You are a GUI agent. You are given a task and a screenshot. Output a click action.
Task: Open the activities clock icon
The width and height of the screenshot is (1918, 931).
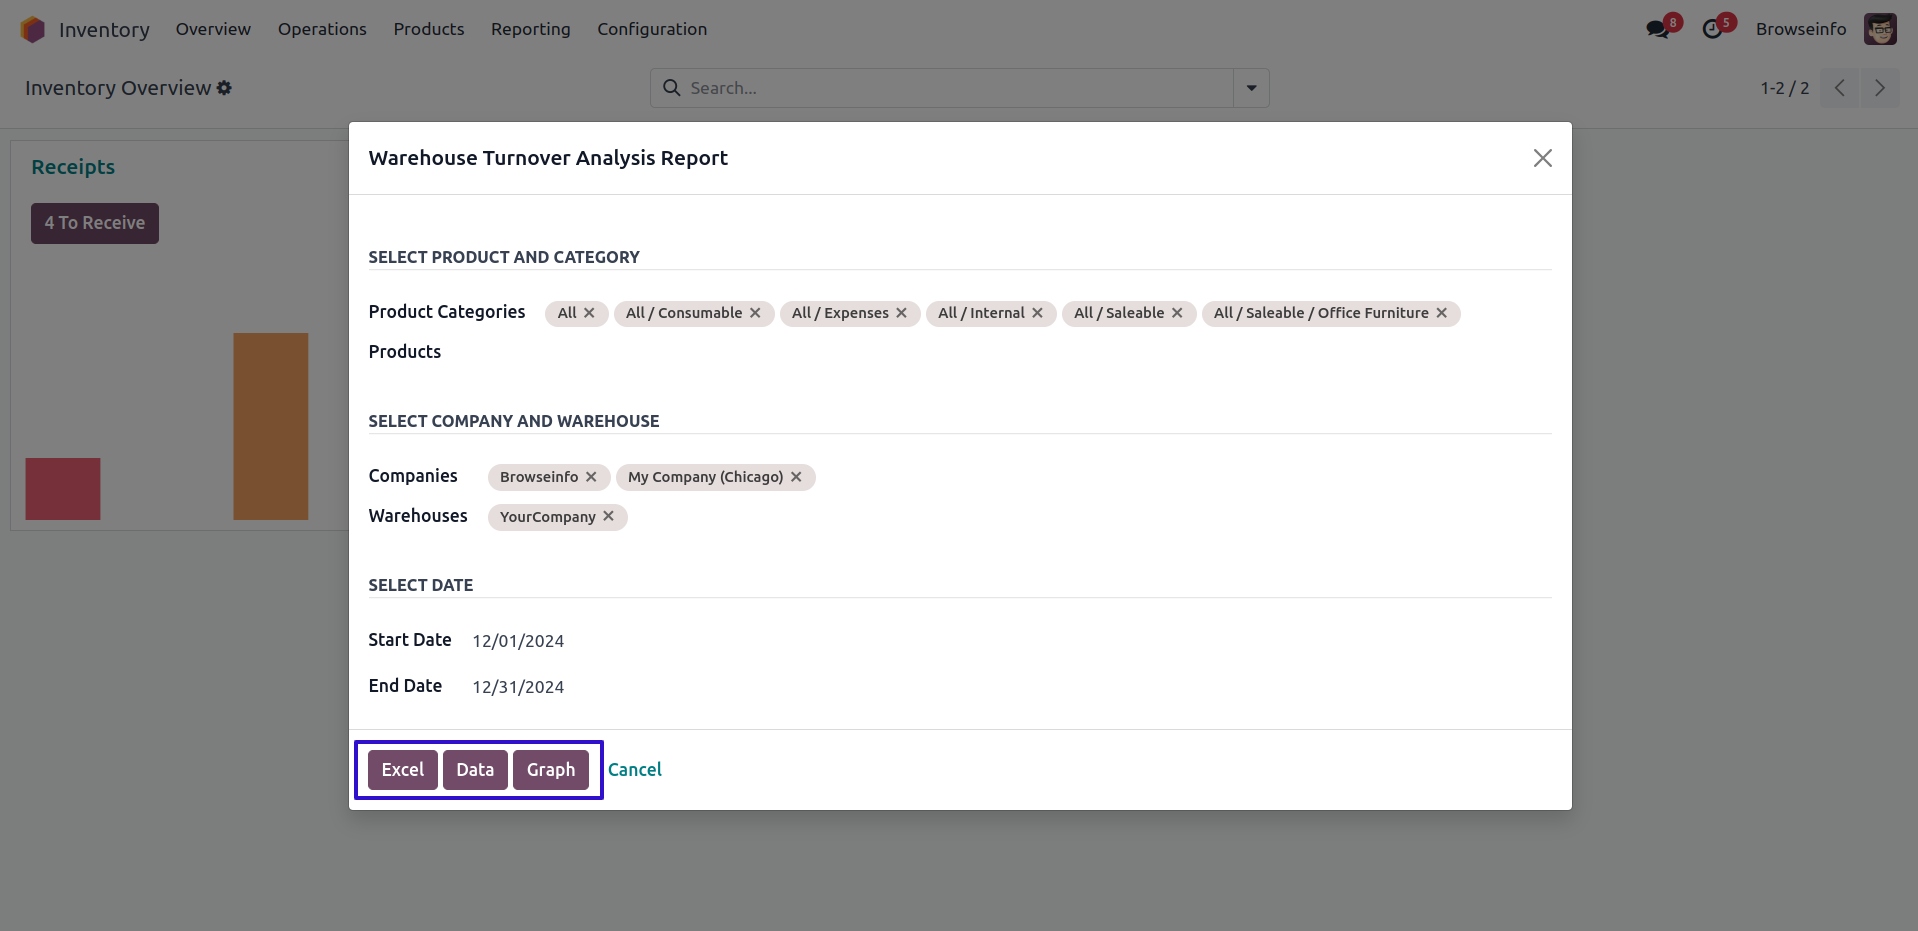click(1713, 29)
